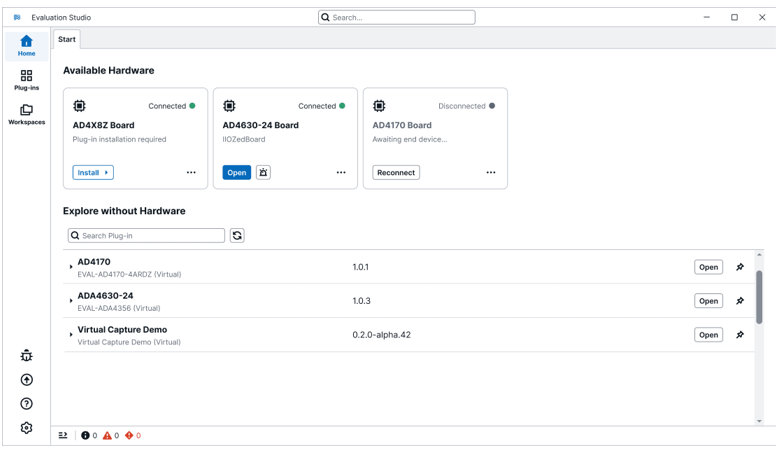Image resolution: width=776 pixels, height=450 pixels.
Task: Toggle the log panel icon in status bar
Action: pyautogui.click(x=63, y=435)
